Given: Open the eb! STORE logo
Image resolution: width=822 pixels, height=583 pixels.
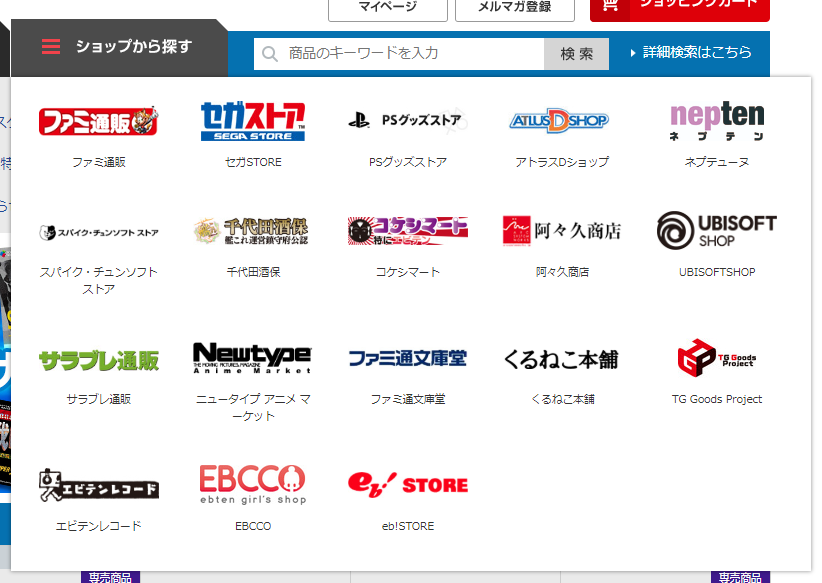Looking at the screenshot, I should click(407, 485).
